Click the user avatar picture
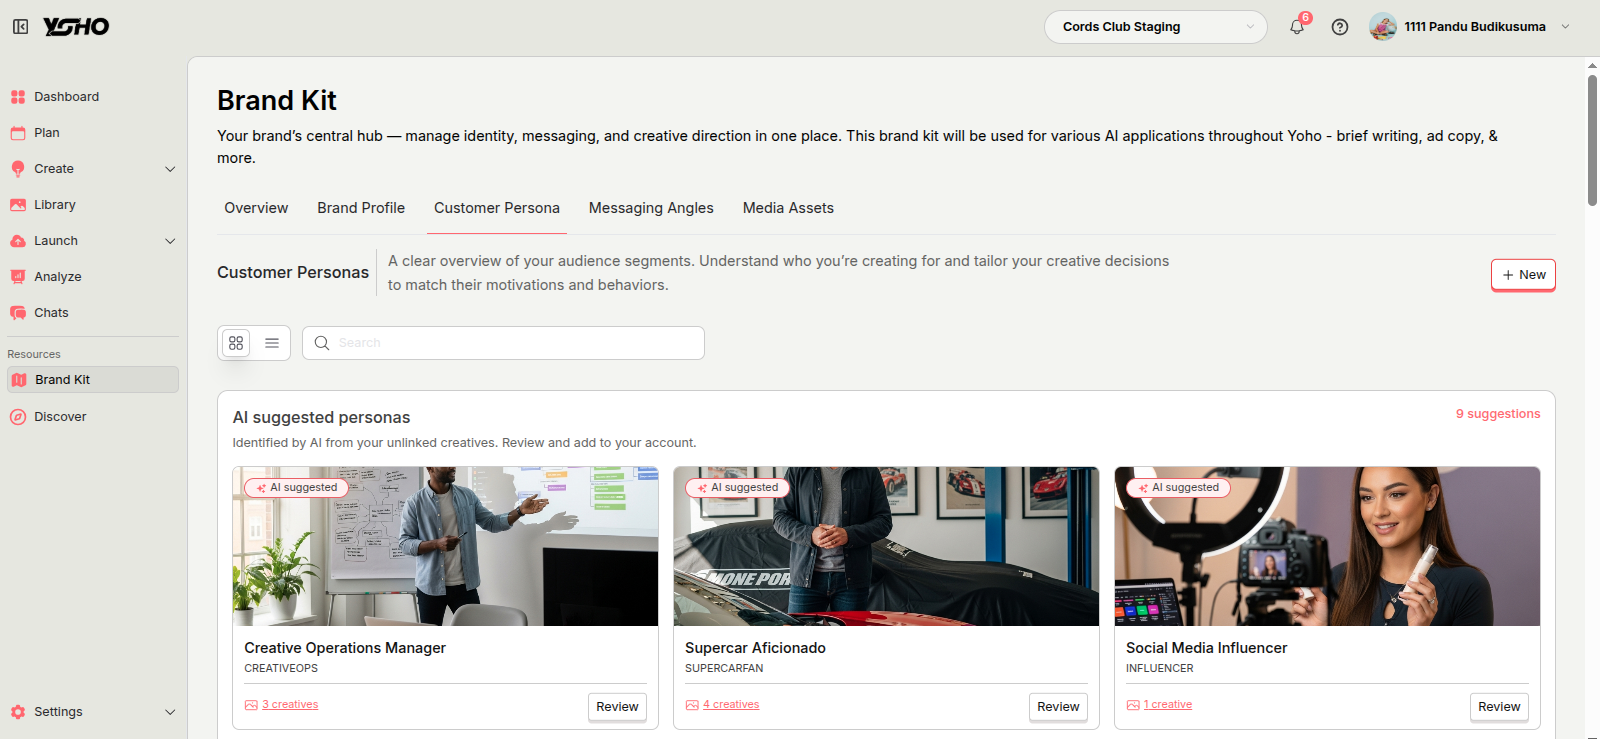The image size is (1600, 739). (x=1383, y=27)
